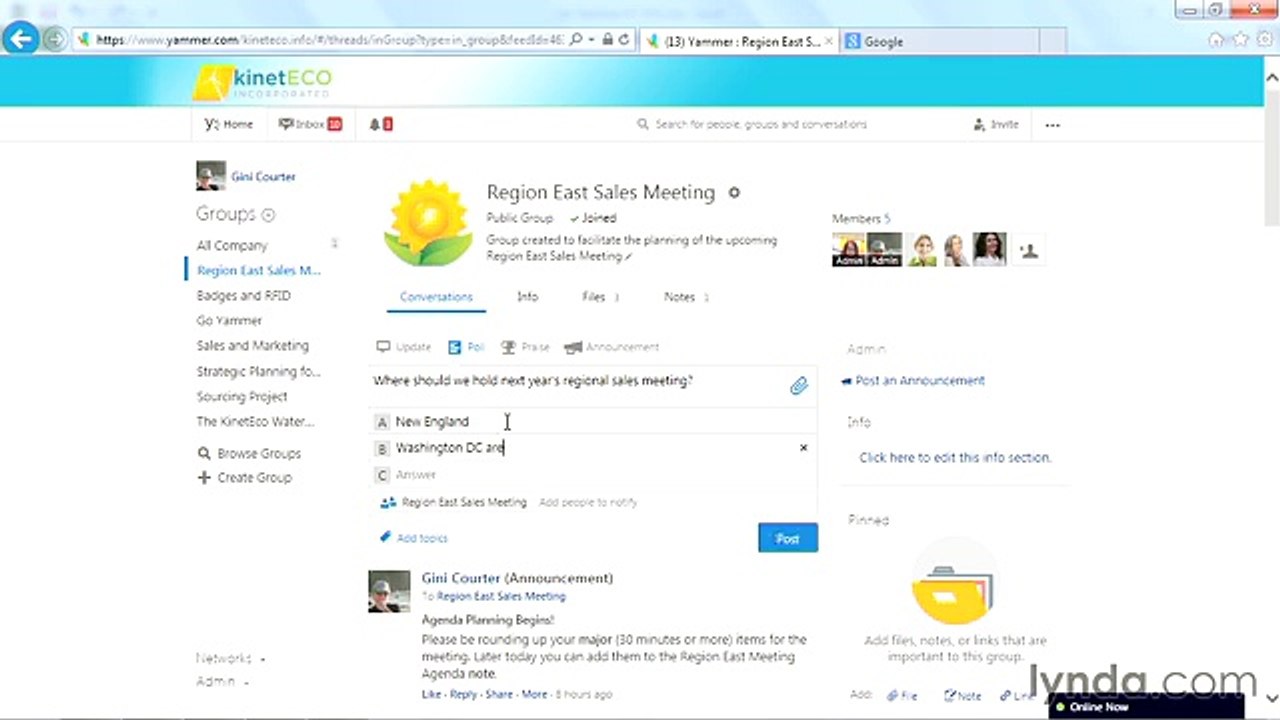The image size is (1280, 720).
Task: Refresh the page from the address bar
Action: [x=624, y=41]
